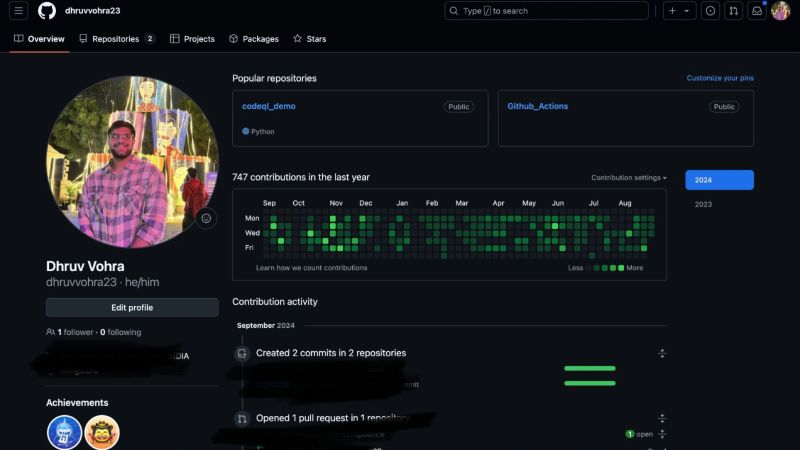
Task: Click the Projects table icon
Action: click(x=174, y=39)
